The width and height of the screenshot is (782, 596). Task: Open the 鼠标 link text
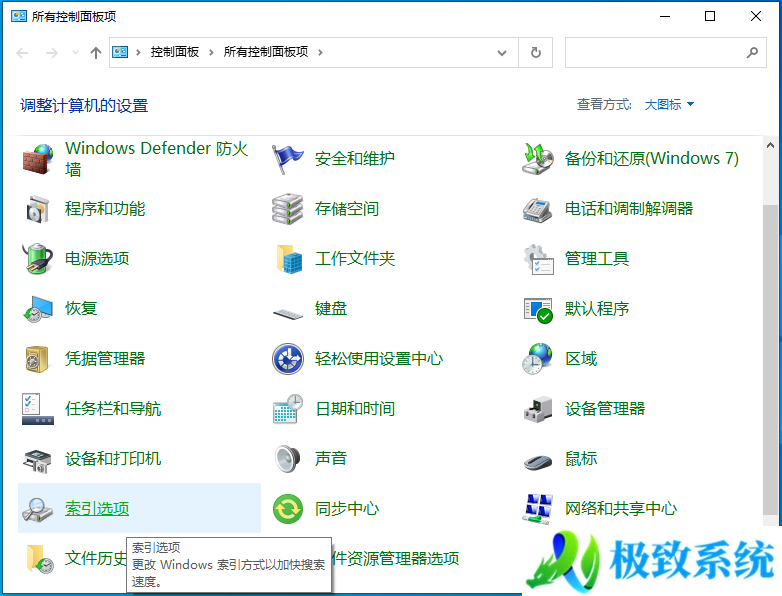point(581,458)
